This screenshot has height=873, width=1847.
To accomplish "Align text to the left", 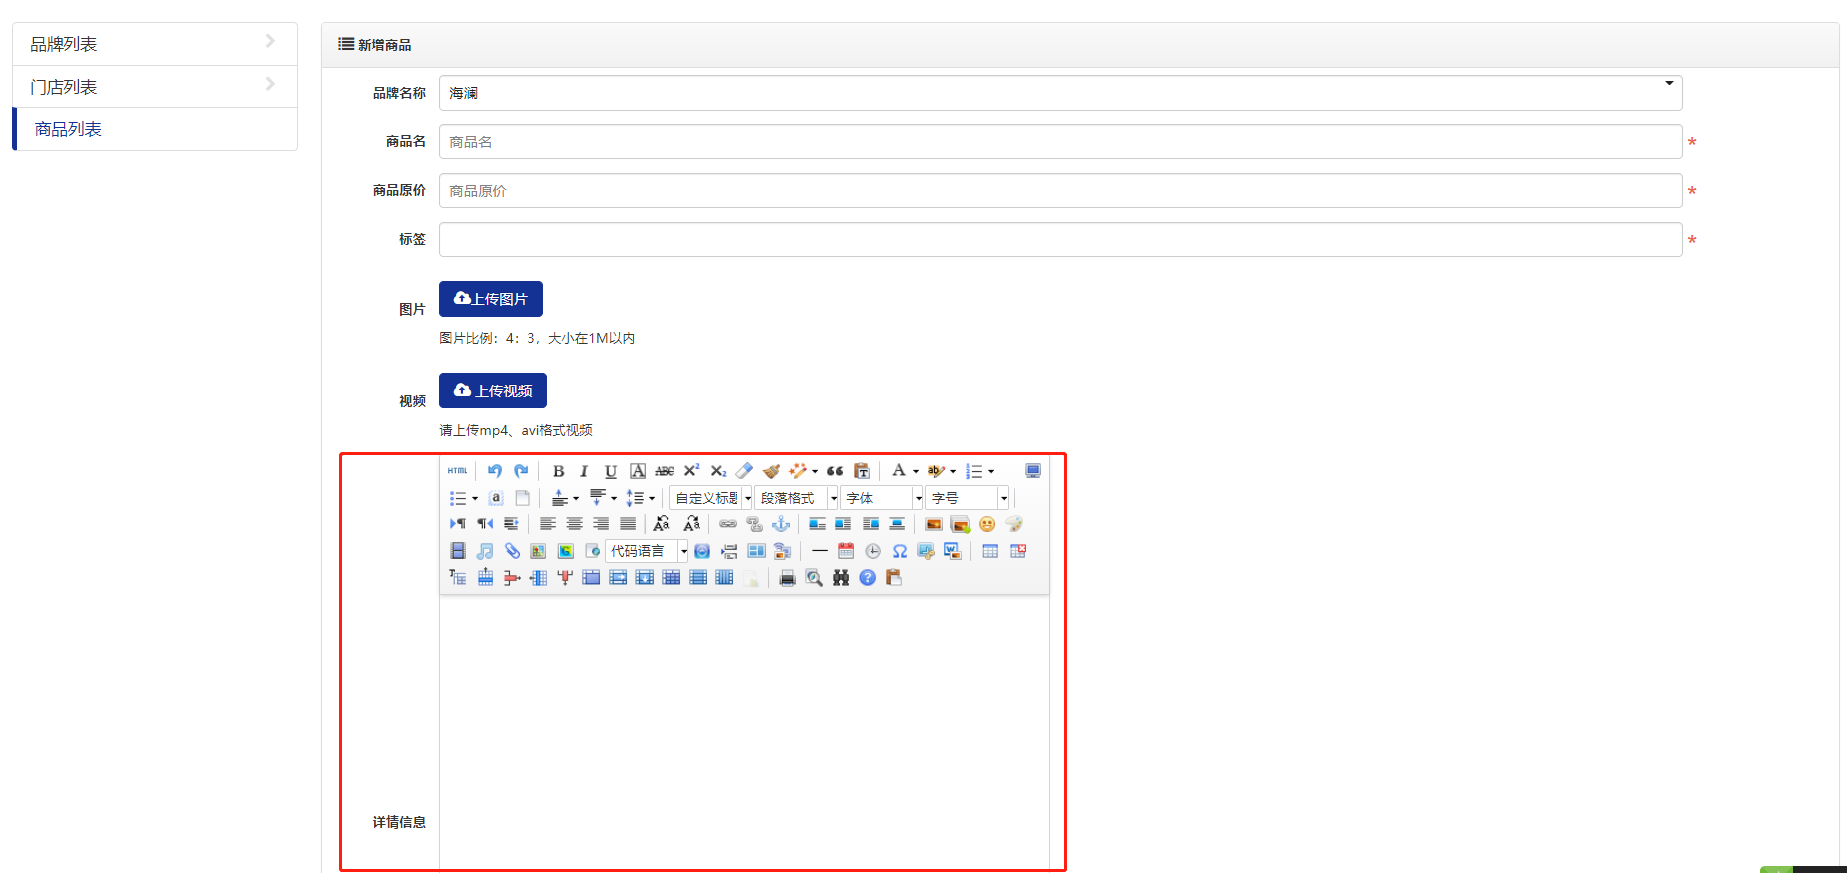I will point(547,524).
